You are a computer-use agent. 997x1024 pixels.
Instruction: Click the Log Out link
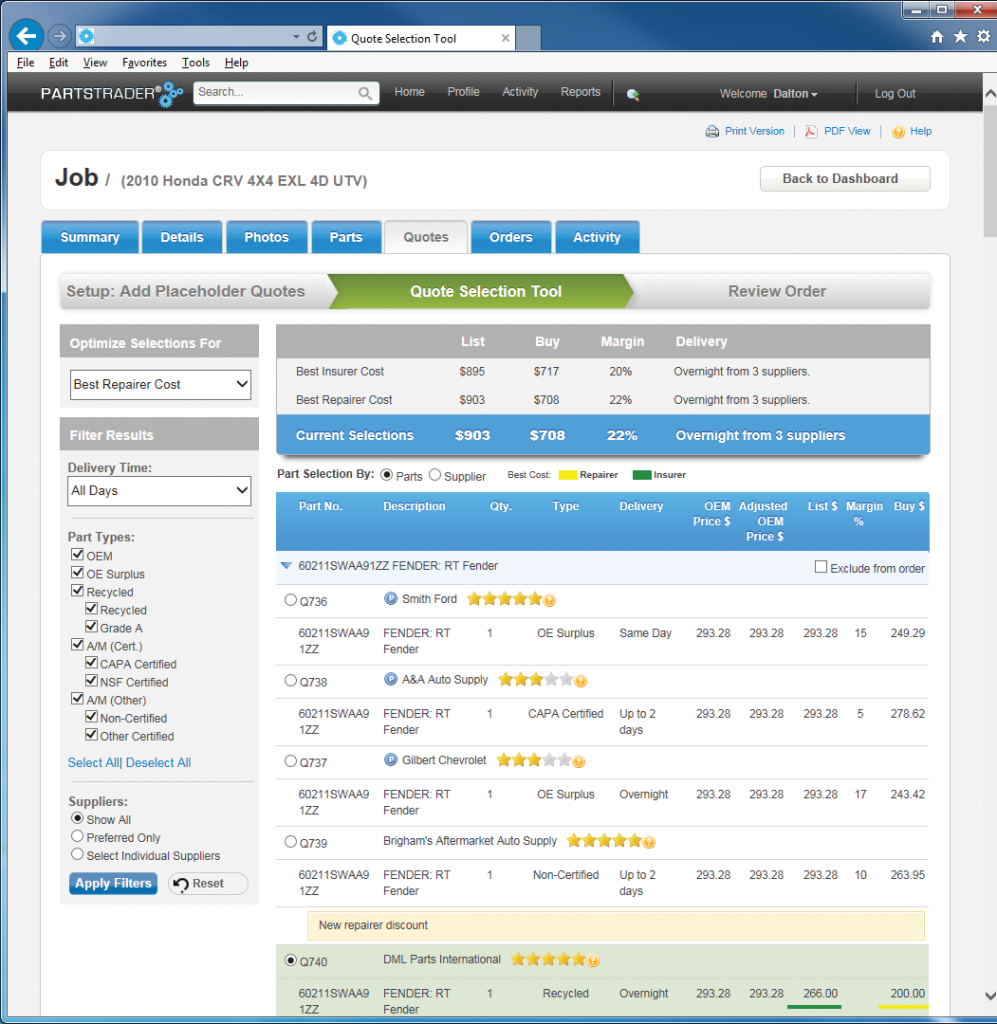coord(895,94)
